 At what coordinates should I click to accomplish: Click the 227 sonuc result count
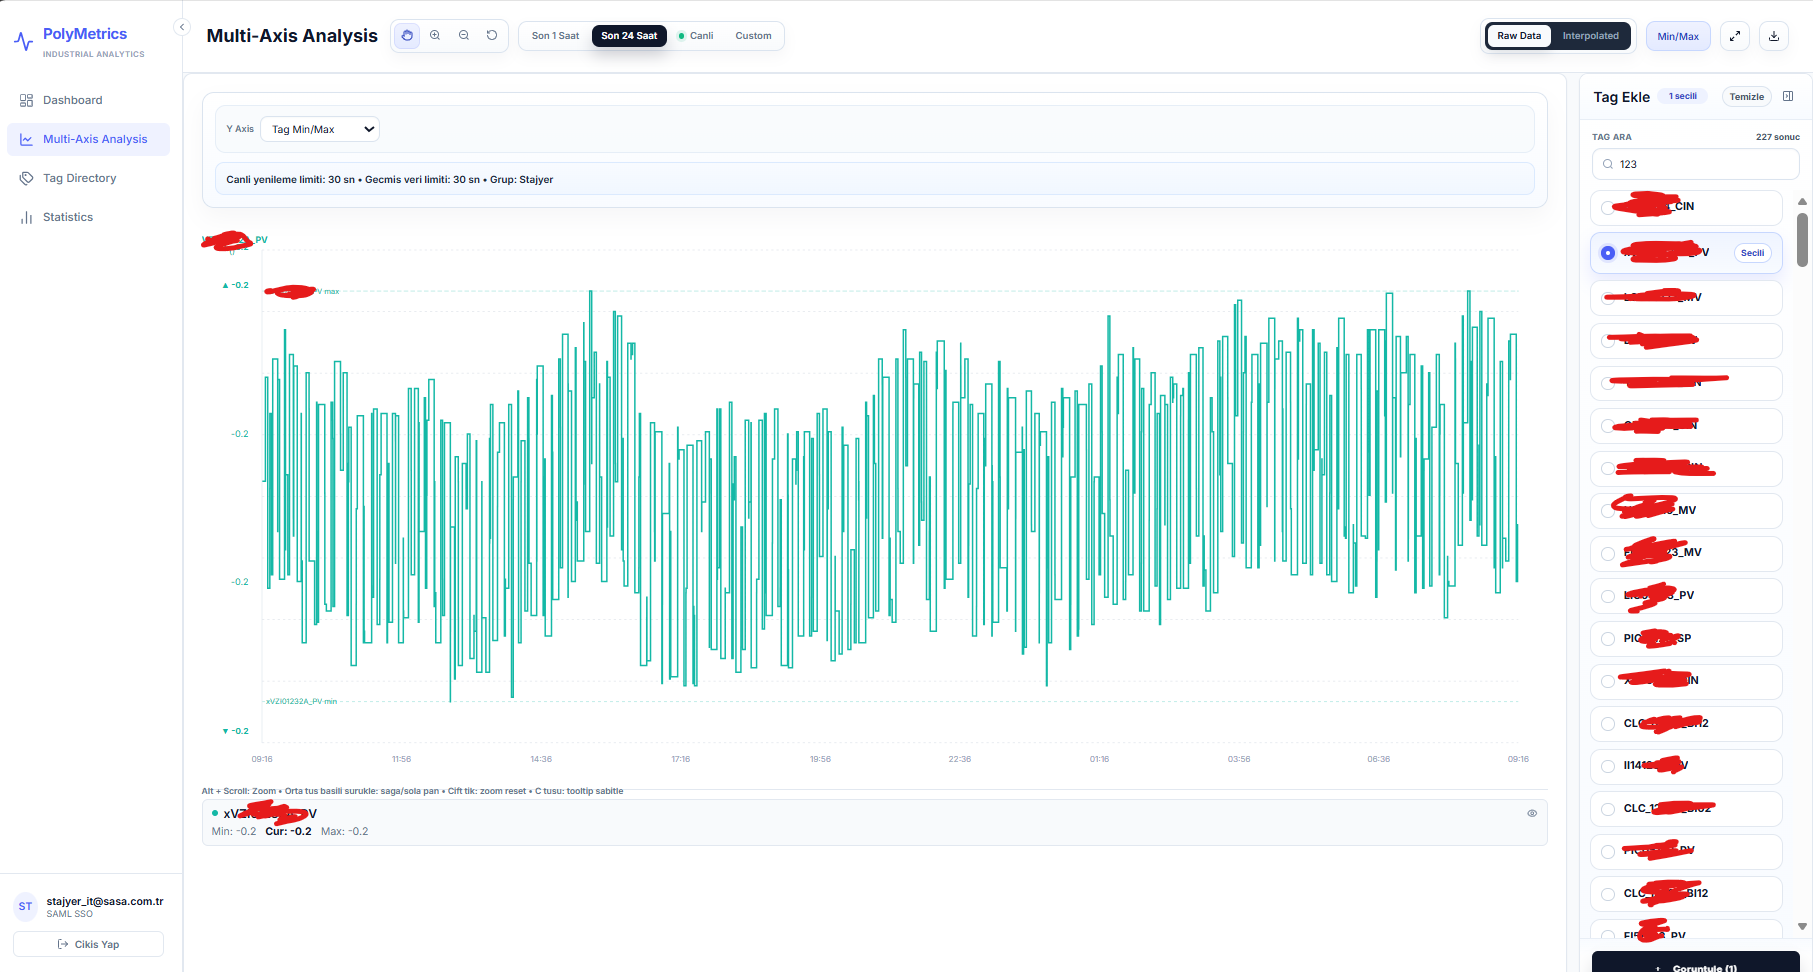[1777, 137]
